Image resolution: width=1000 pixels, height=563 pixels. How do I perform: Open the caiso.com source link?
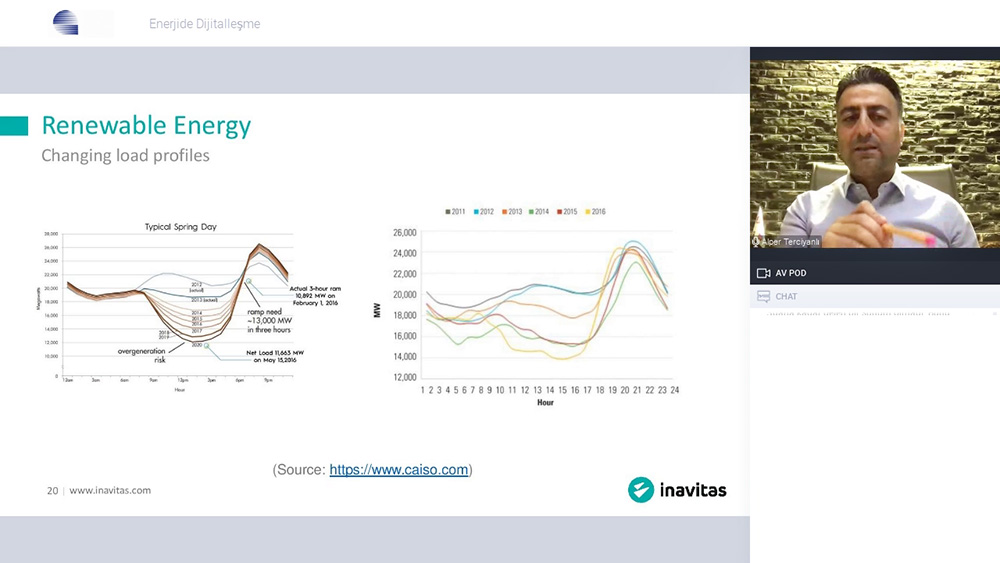tap(399, 470)
